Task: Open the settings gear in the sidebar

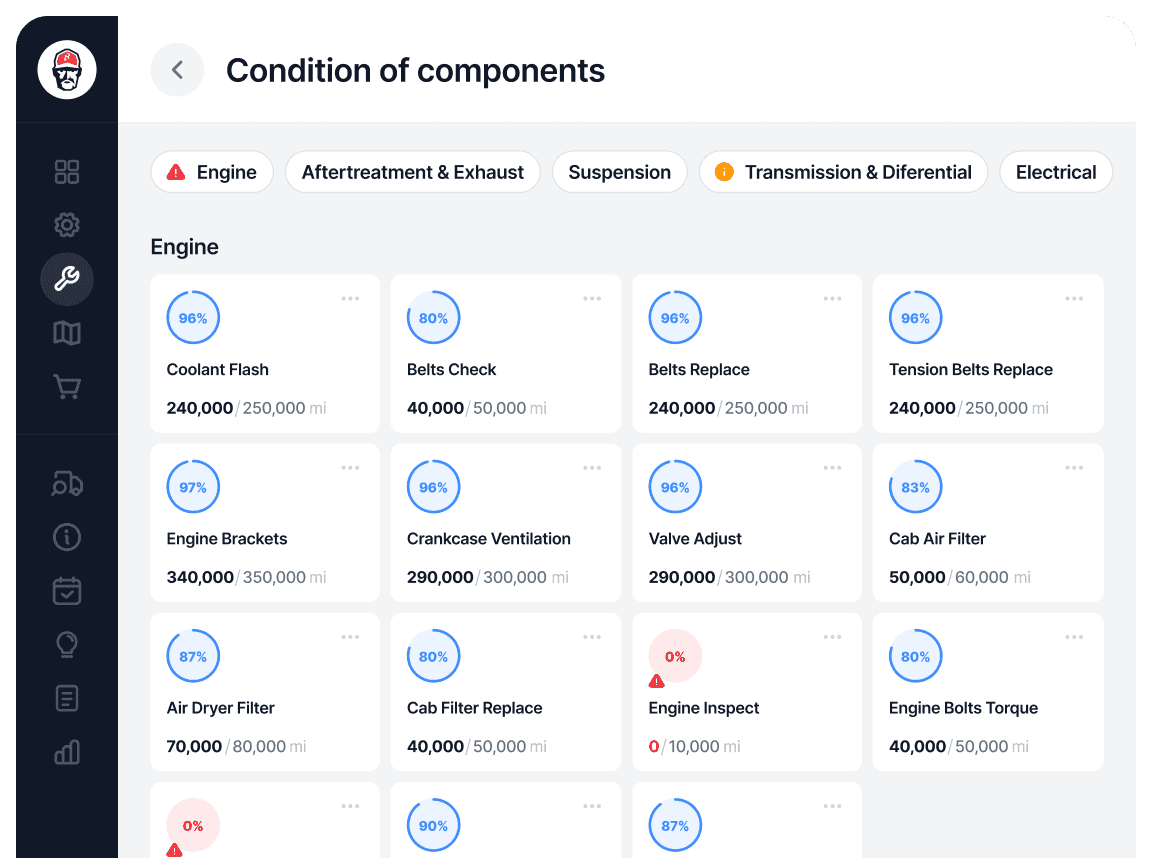Action: [x=66, y=225]
